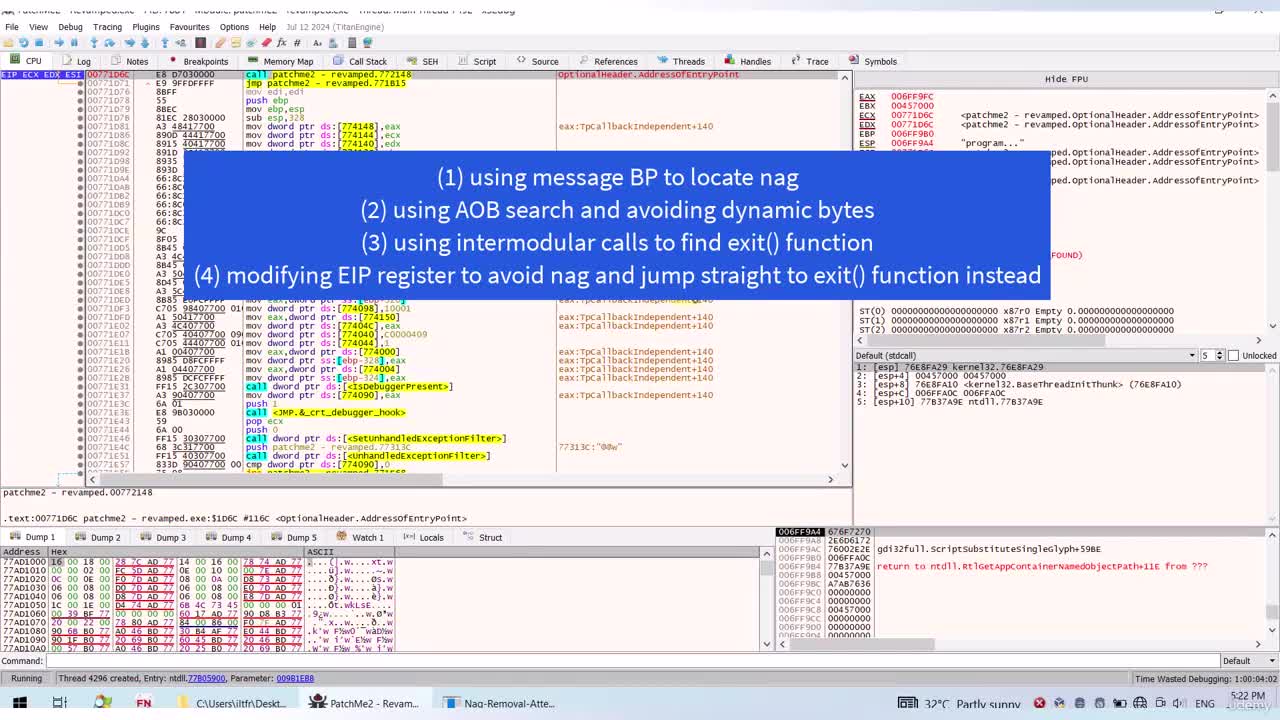Click the Pause execution toolbar icon
The width and height of the screenshot is (1280, 720).
[x=74, y=43]
